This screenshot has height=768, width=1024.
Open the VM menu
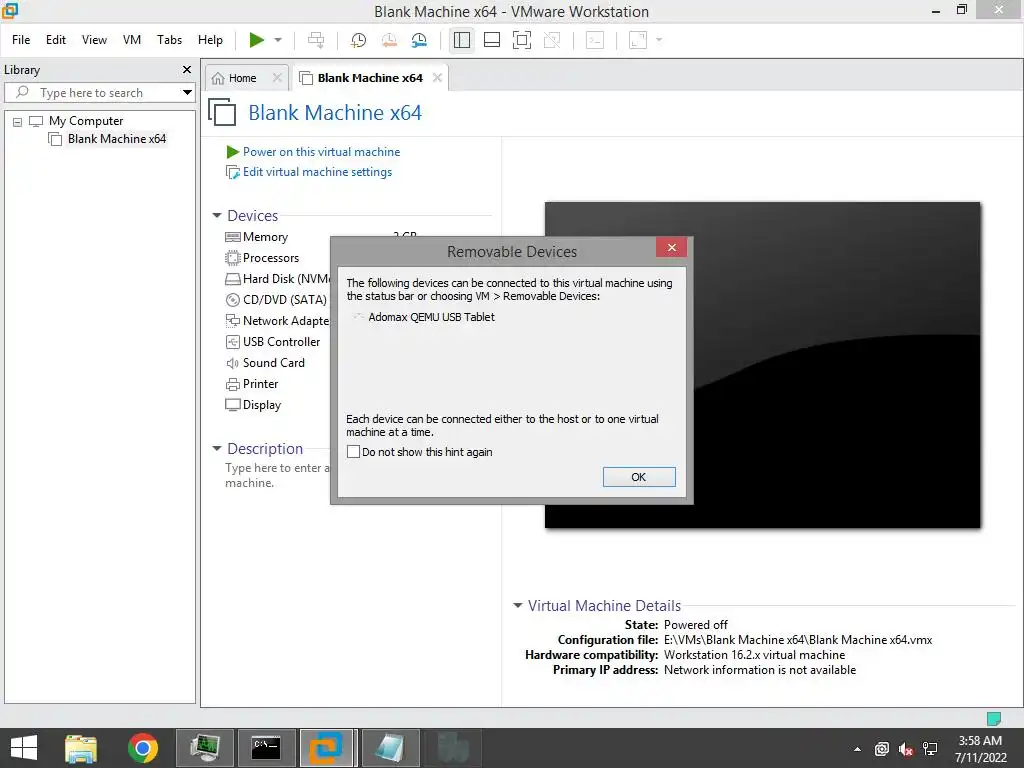[x=132, y=40]
